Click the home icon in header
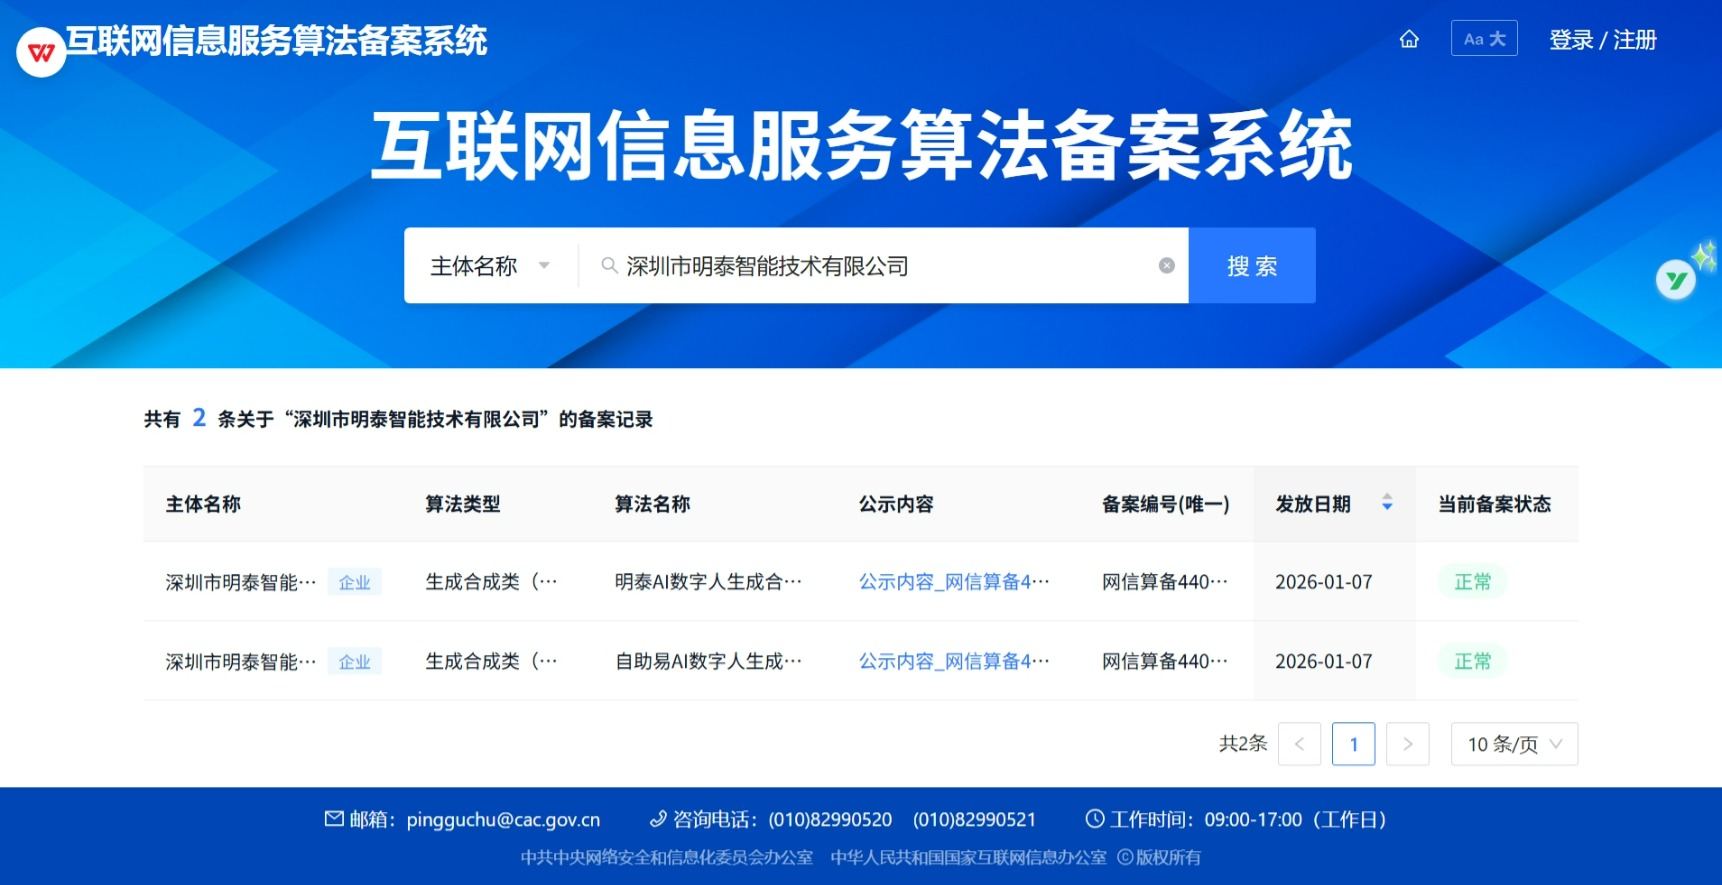Image resolution: width=1722 pixels, height=885 pixels. (1409, 39)
